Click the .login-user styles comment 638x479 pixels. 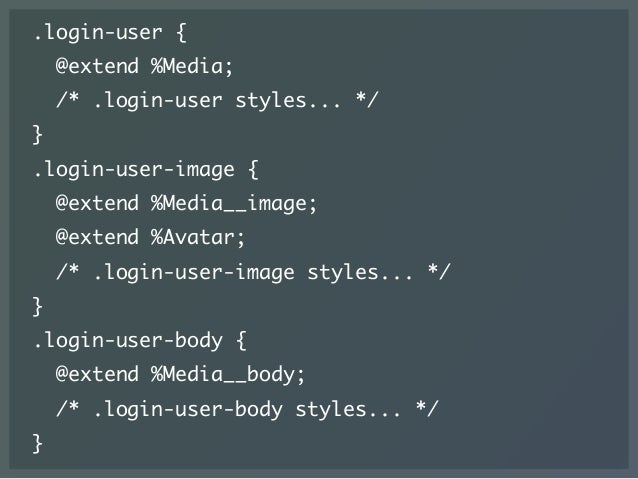tap(217, 101)
